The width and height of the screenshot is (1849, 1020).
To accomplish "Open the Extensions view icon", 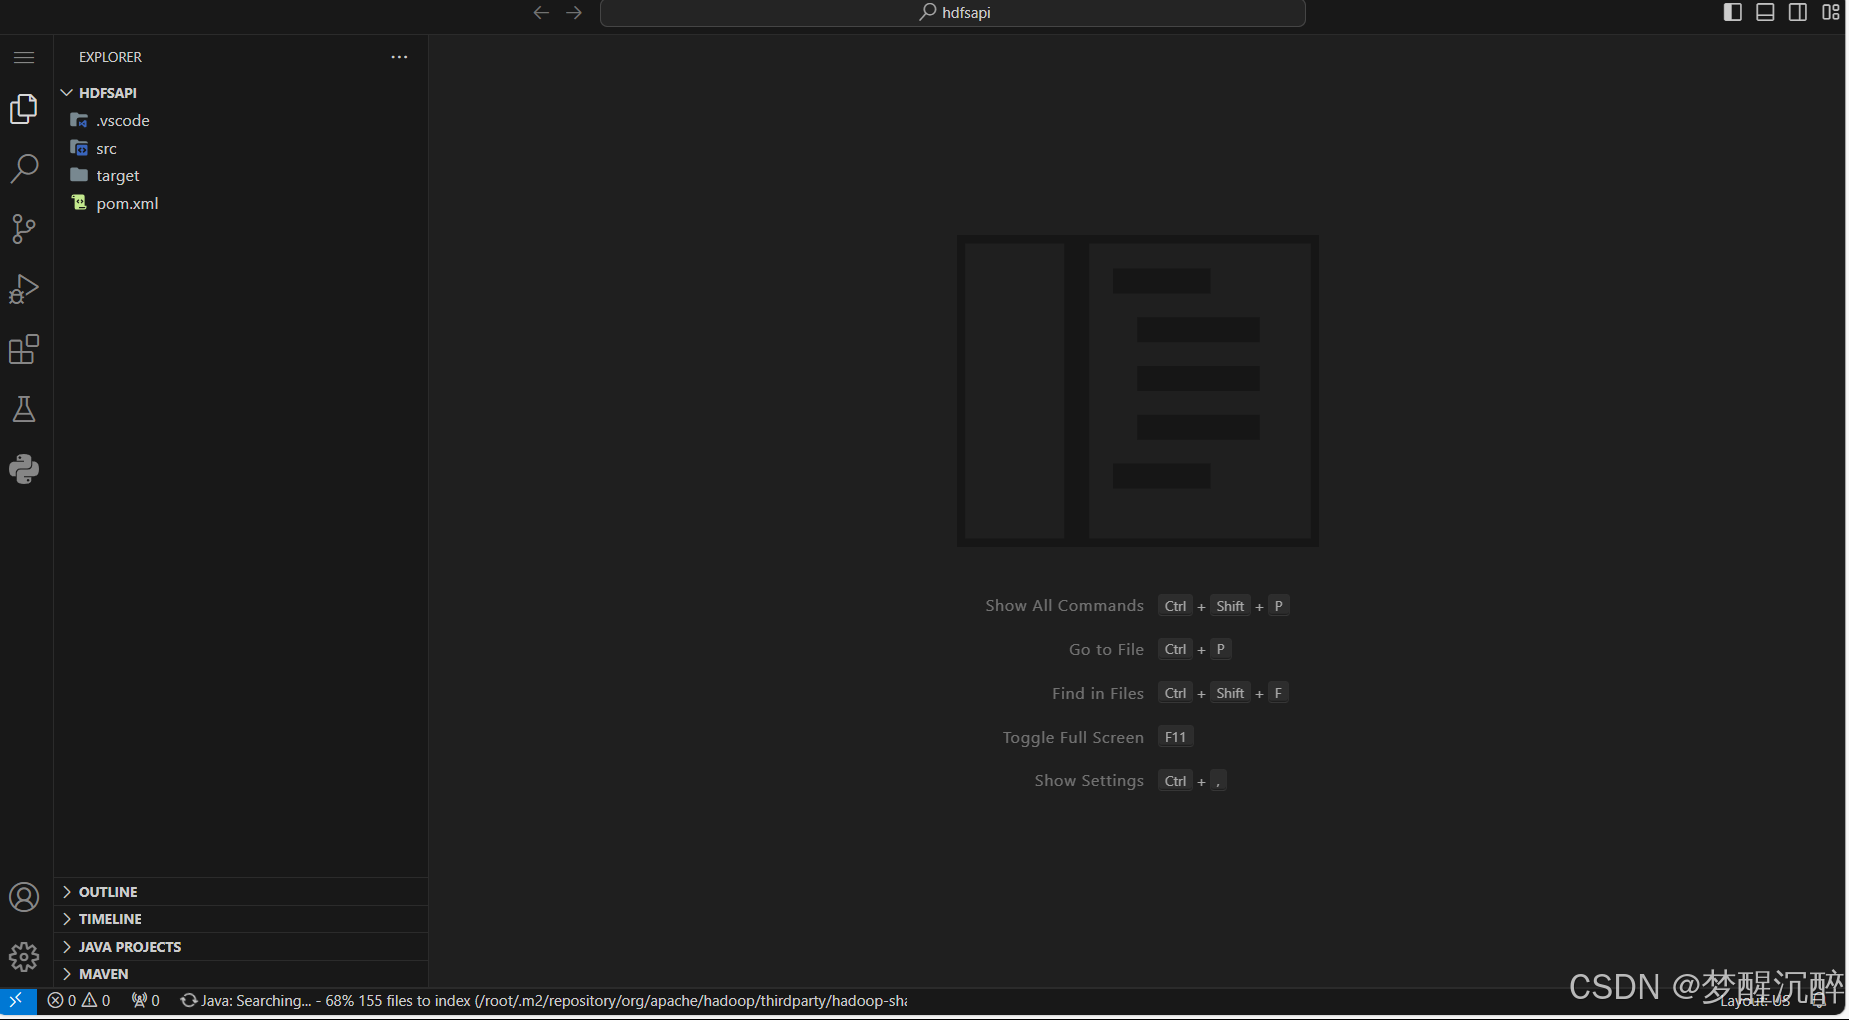I will coord(24,349).
